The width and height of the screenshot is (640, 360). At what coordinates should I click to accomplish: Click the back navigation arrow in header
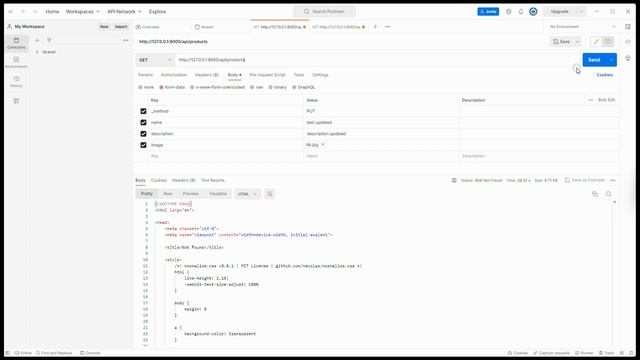point(24,12)
